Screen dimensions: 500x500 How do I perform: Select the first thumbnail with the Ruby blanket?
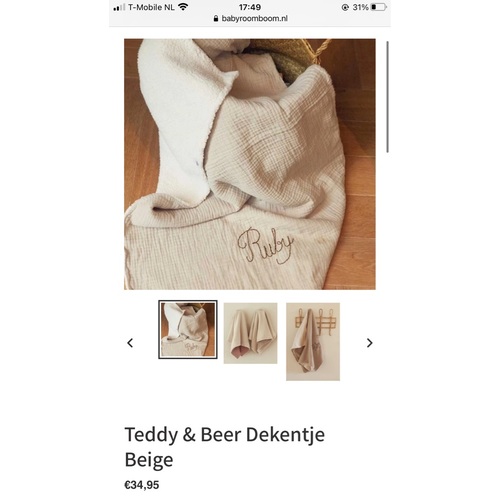[x=188, y=329]
